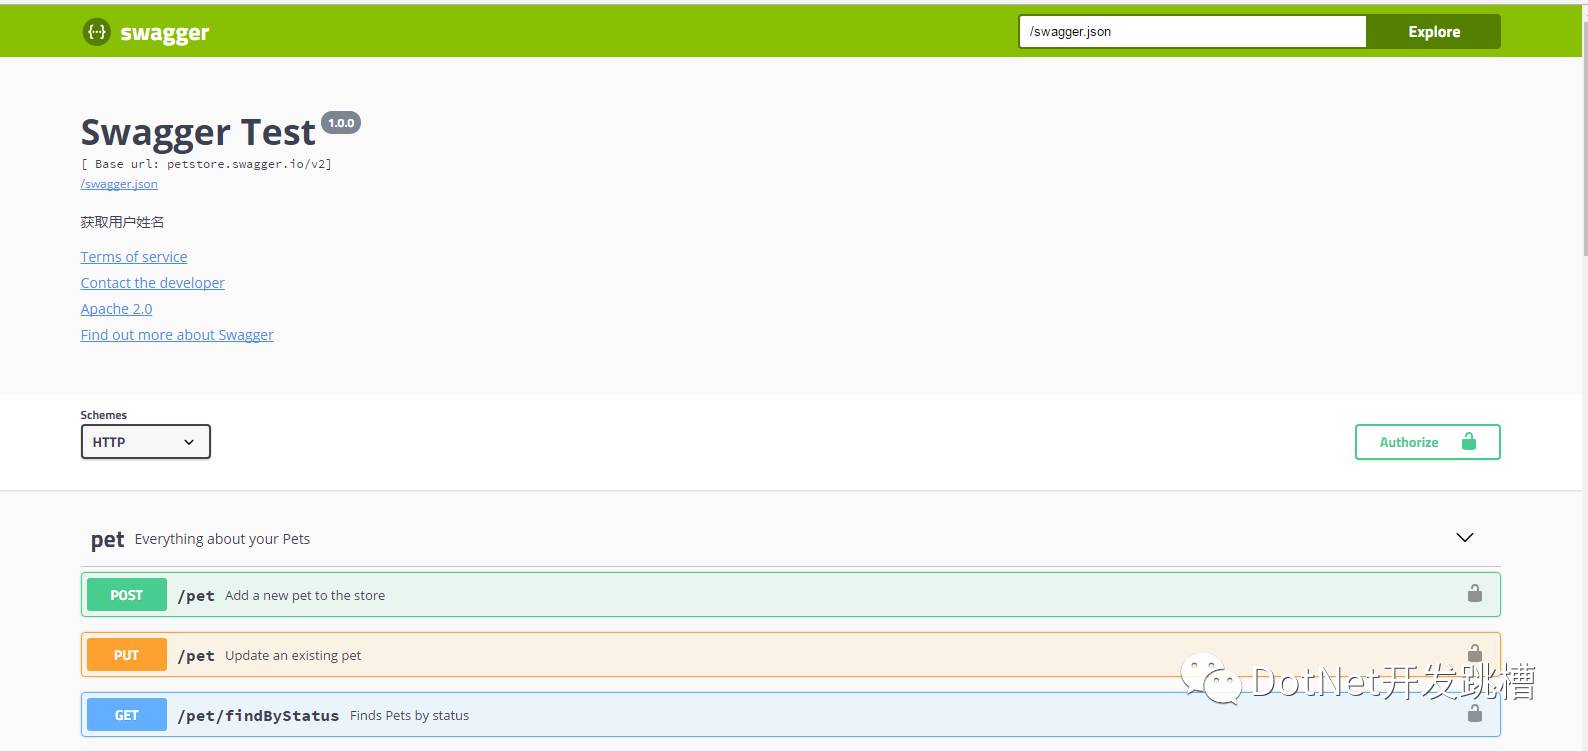
Task: Focus the /swagger.json URL input field
Action: [1192, 31]
